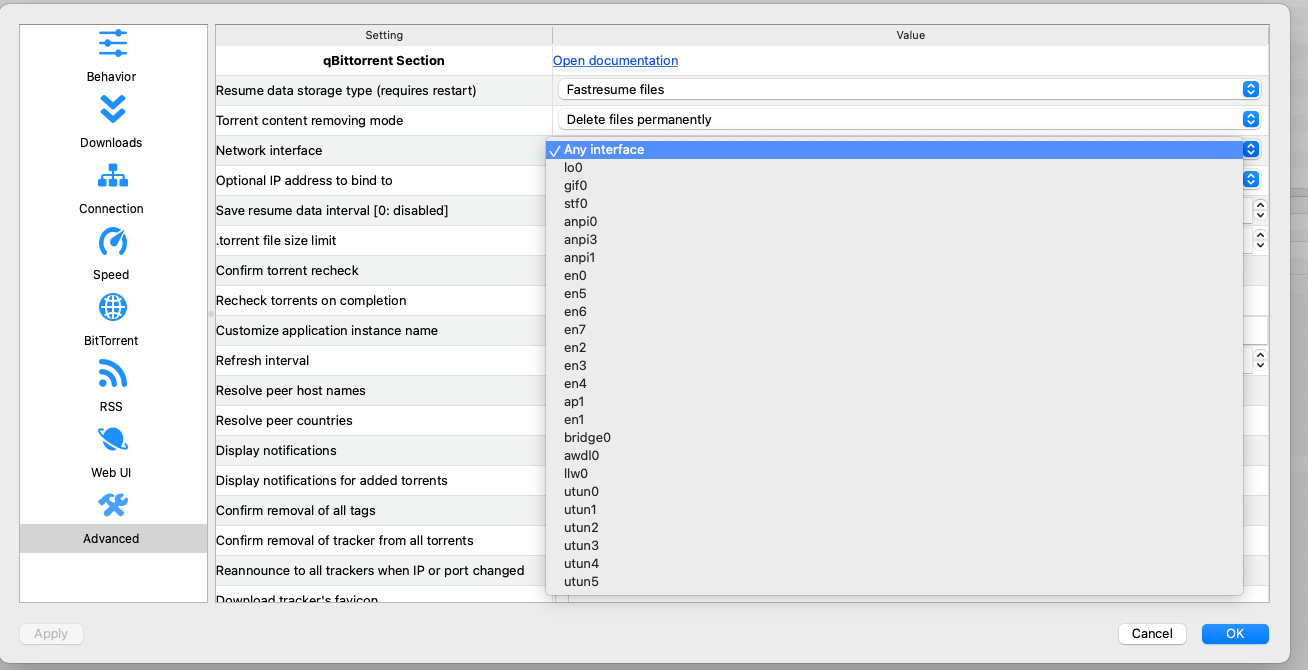
Task: Select 'Reannounce to all trackers when IP or port changed'
Action: [370, 570]
